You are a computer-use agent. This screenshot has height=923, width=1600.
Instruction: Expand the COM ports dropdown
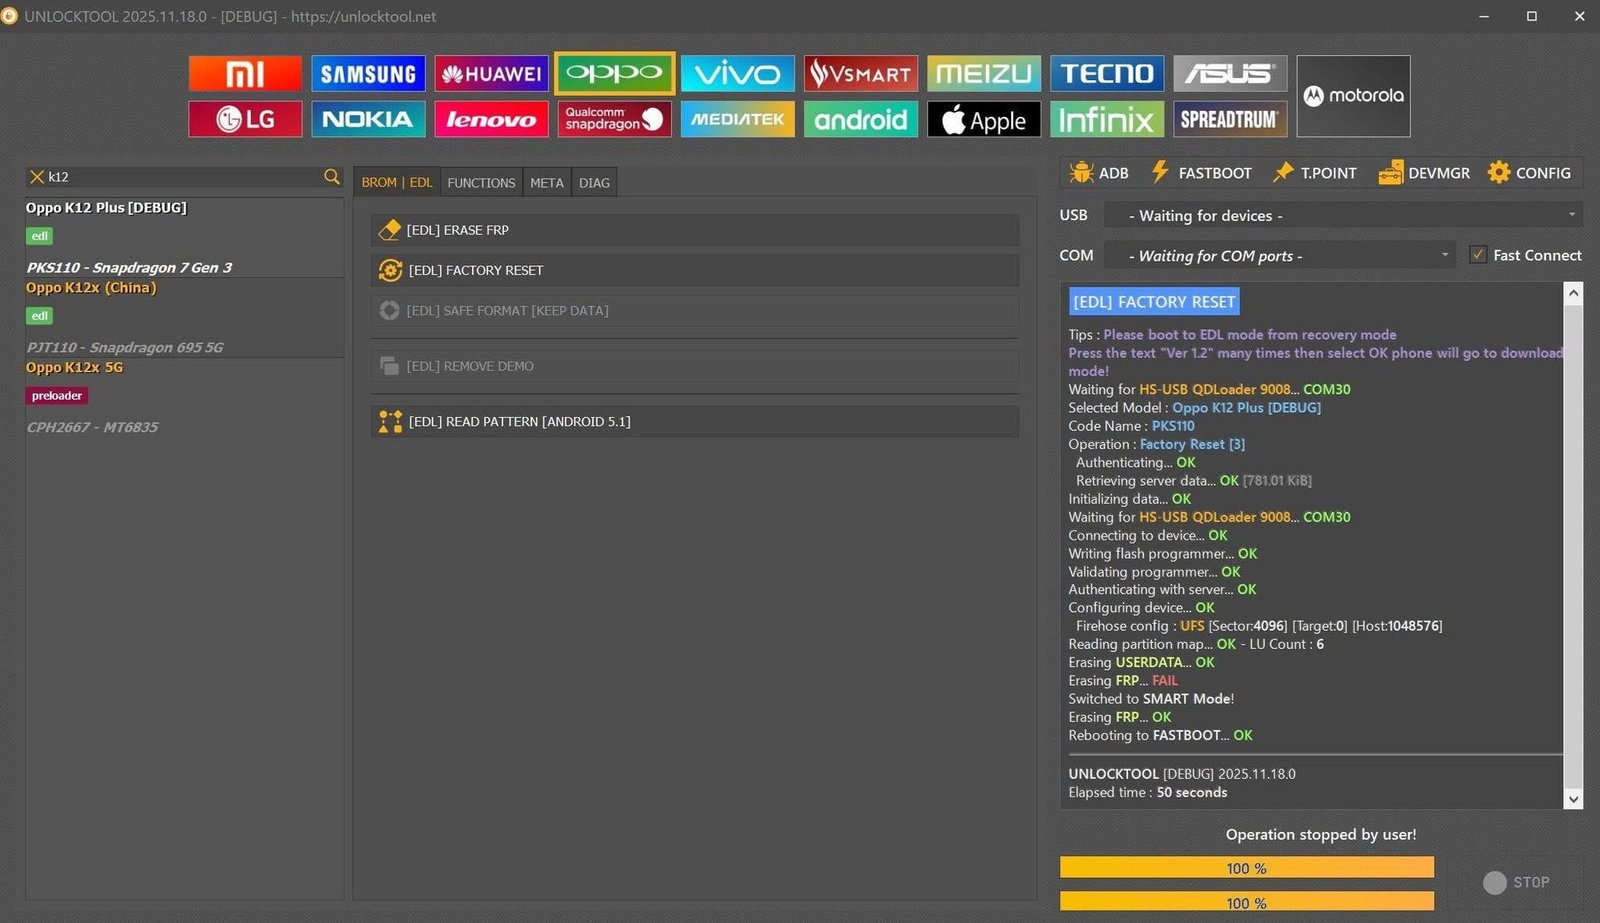[1280, 256]
